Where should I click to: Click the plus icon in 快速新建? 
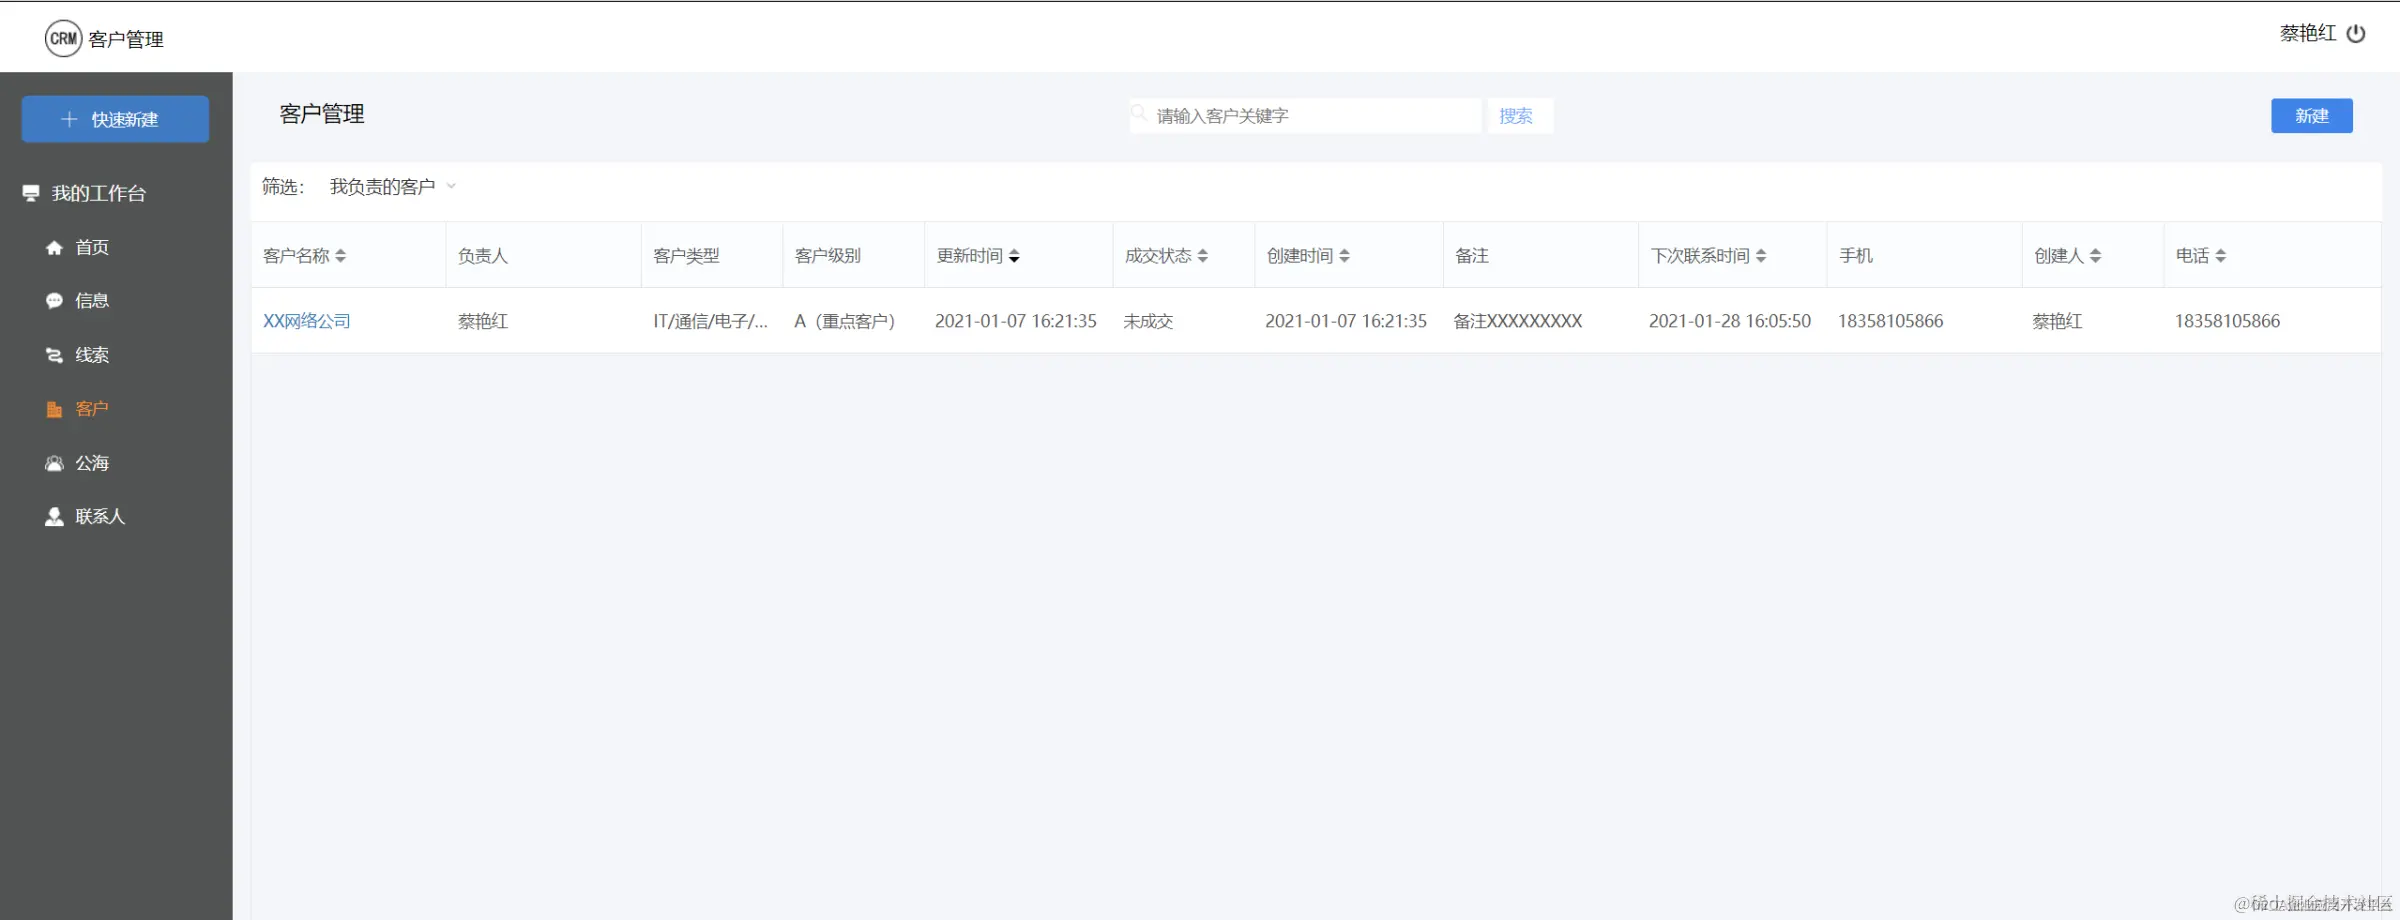(69, 119)
